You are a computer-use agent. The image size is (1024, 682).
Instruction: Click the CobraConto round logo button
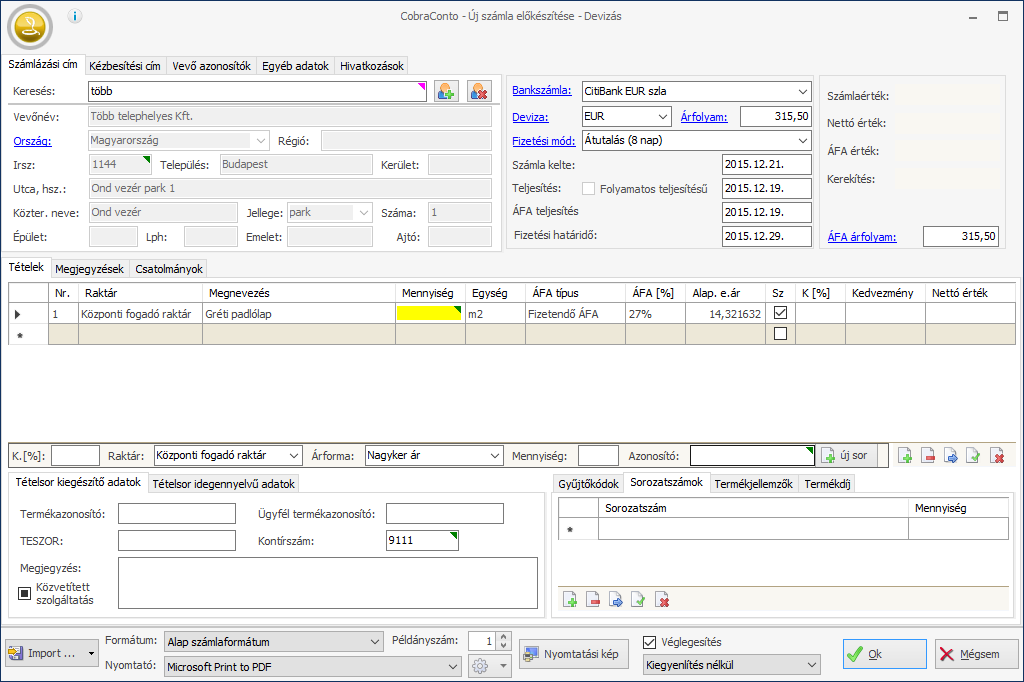[x=28, y=28]
